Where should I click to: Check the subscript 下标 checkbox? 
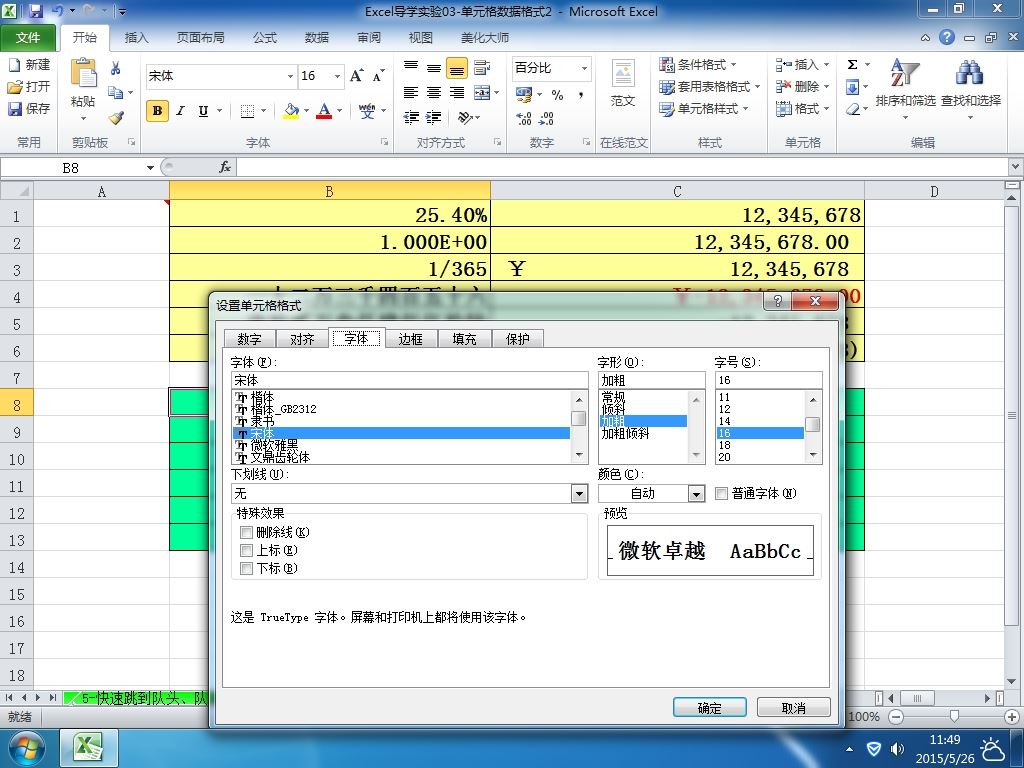click(x=247, y=569)
